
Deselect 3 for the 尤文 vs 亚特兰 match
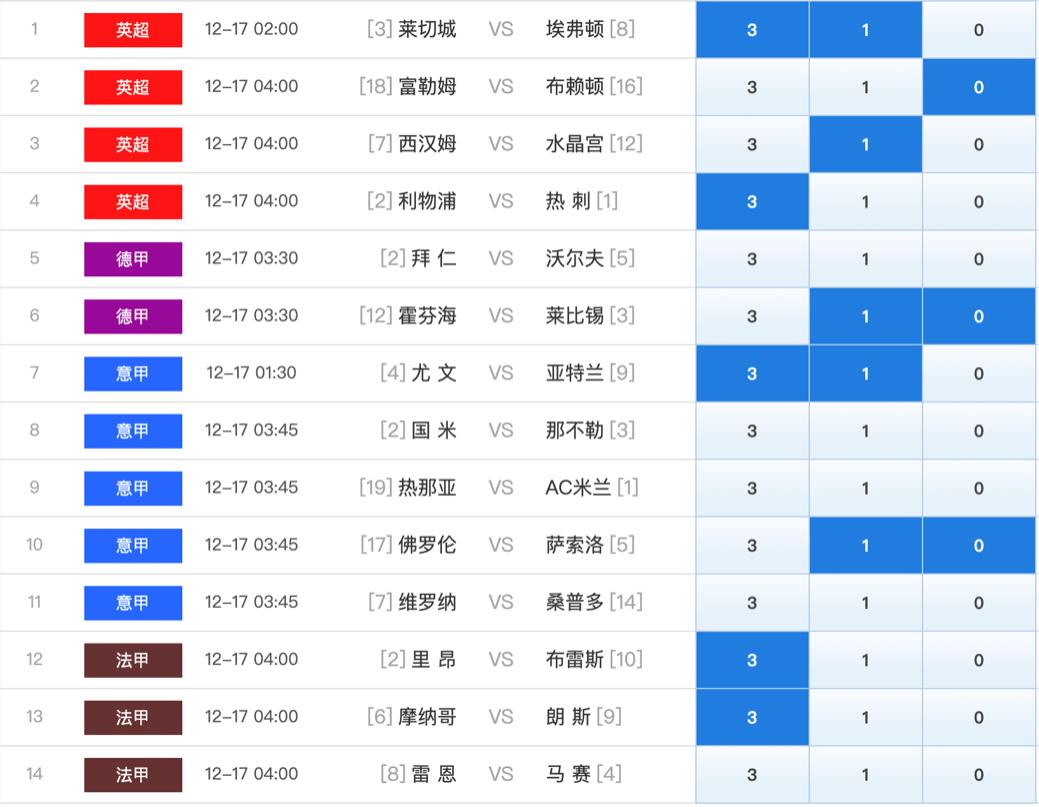[752, 374]
